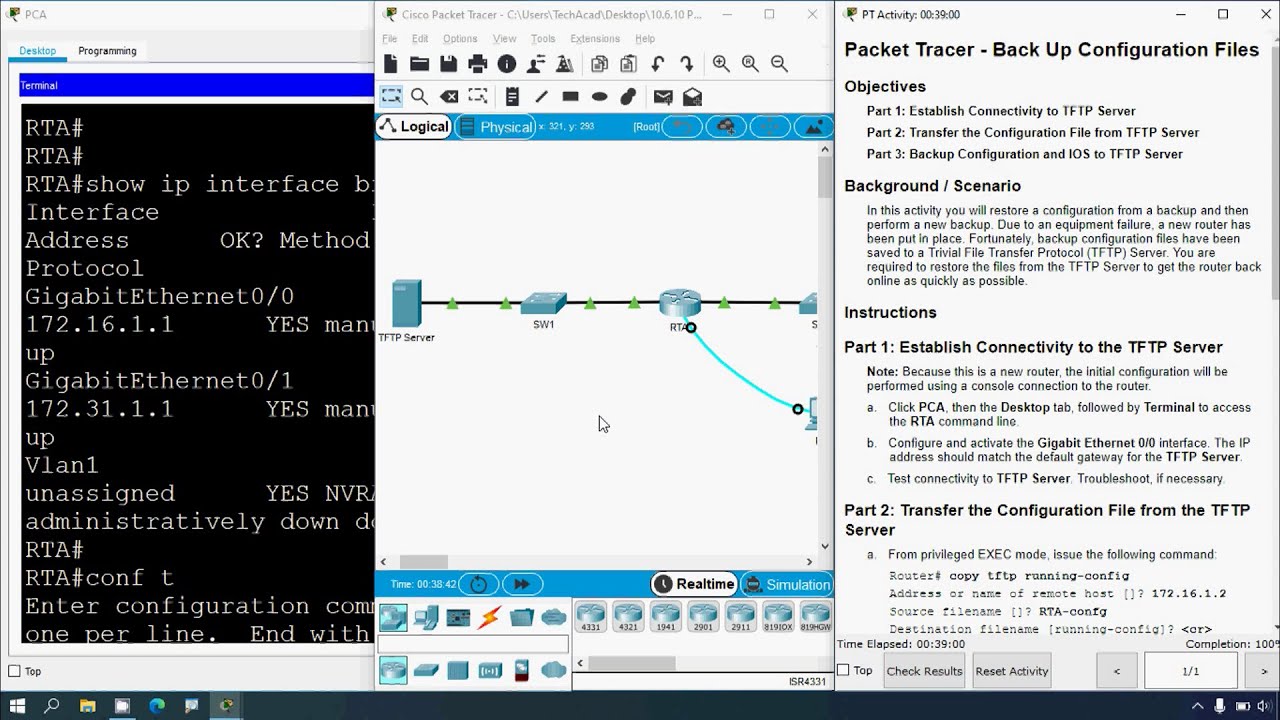Open the File menu
Viewport: 1280px width, 720px height.
[x=390, y=38]
